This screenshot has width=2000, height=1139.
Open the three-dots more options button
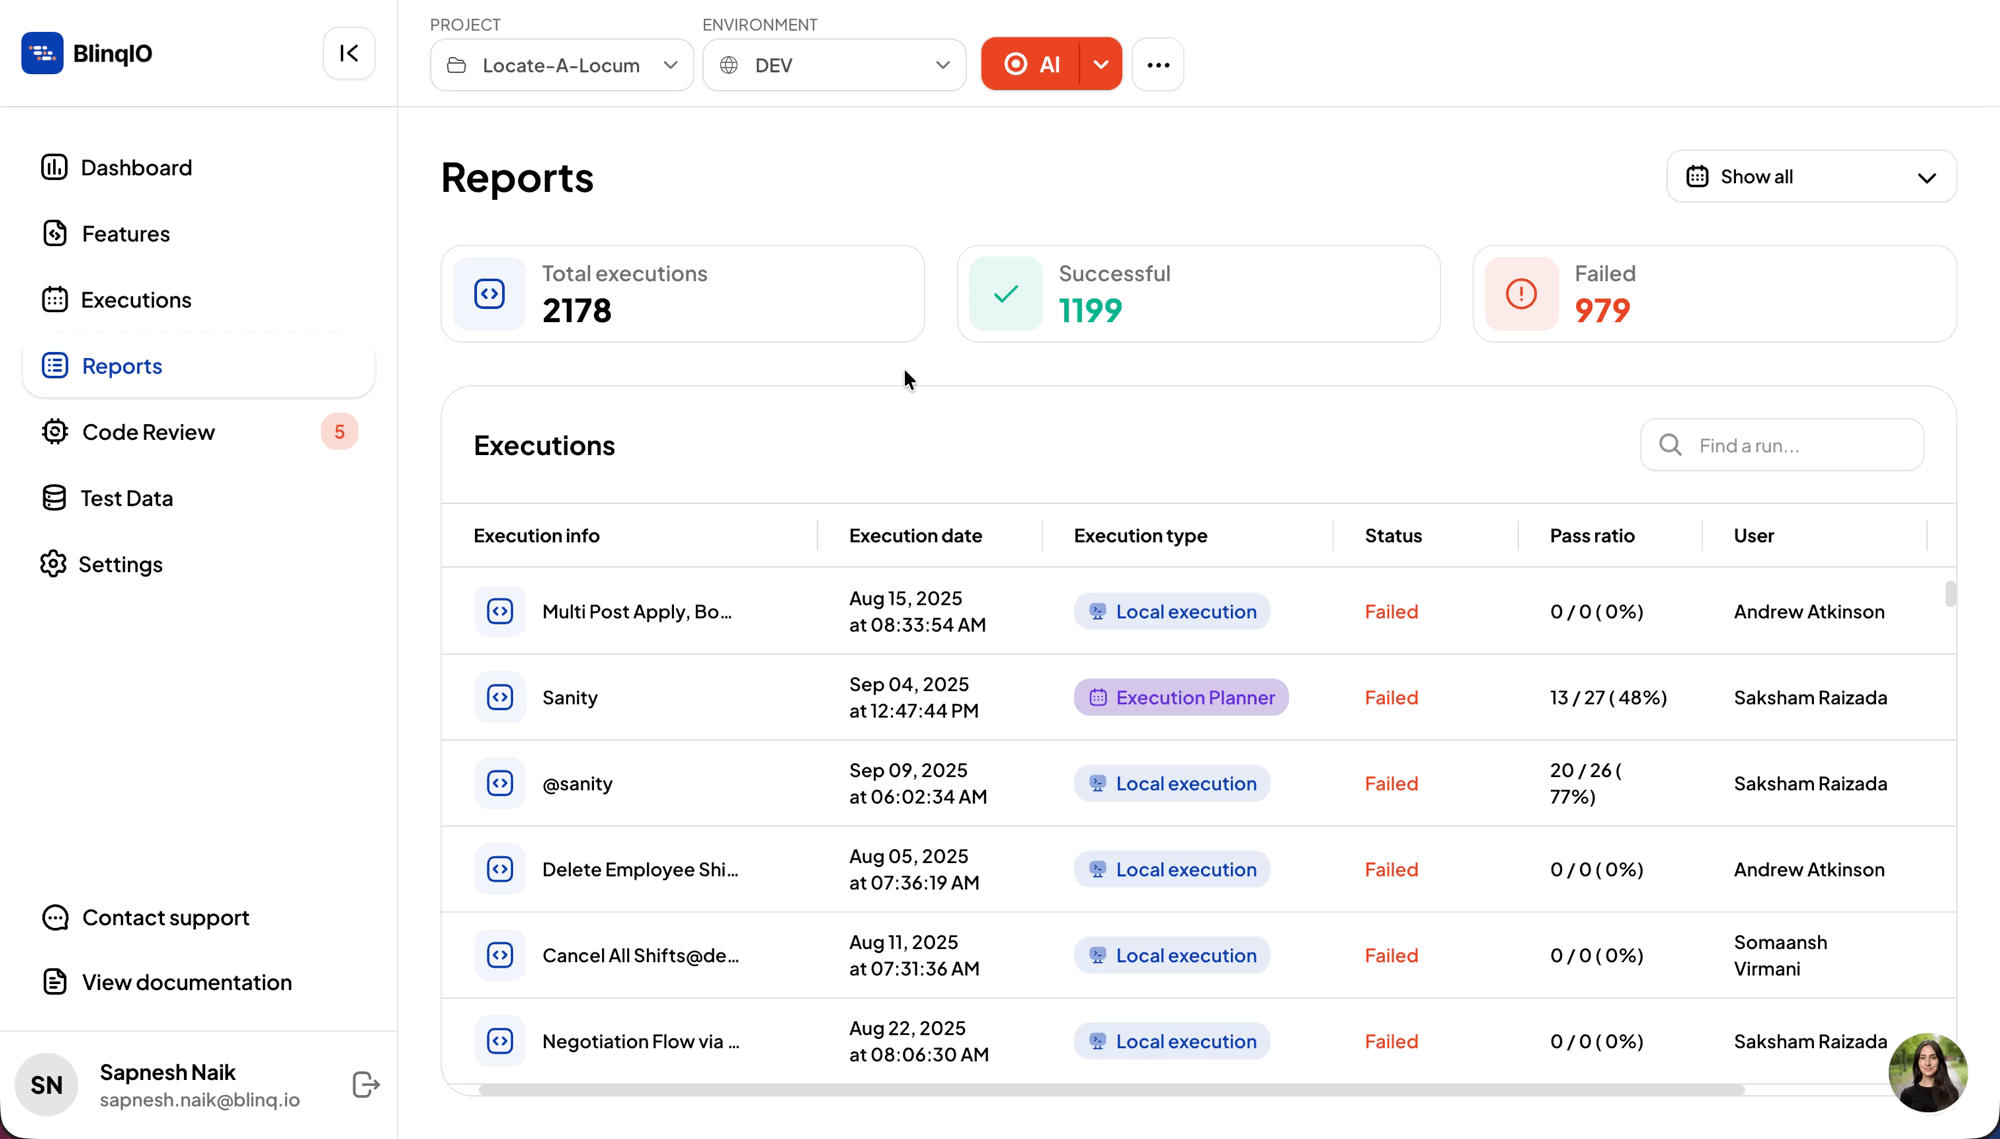pos(1158,65)
